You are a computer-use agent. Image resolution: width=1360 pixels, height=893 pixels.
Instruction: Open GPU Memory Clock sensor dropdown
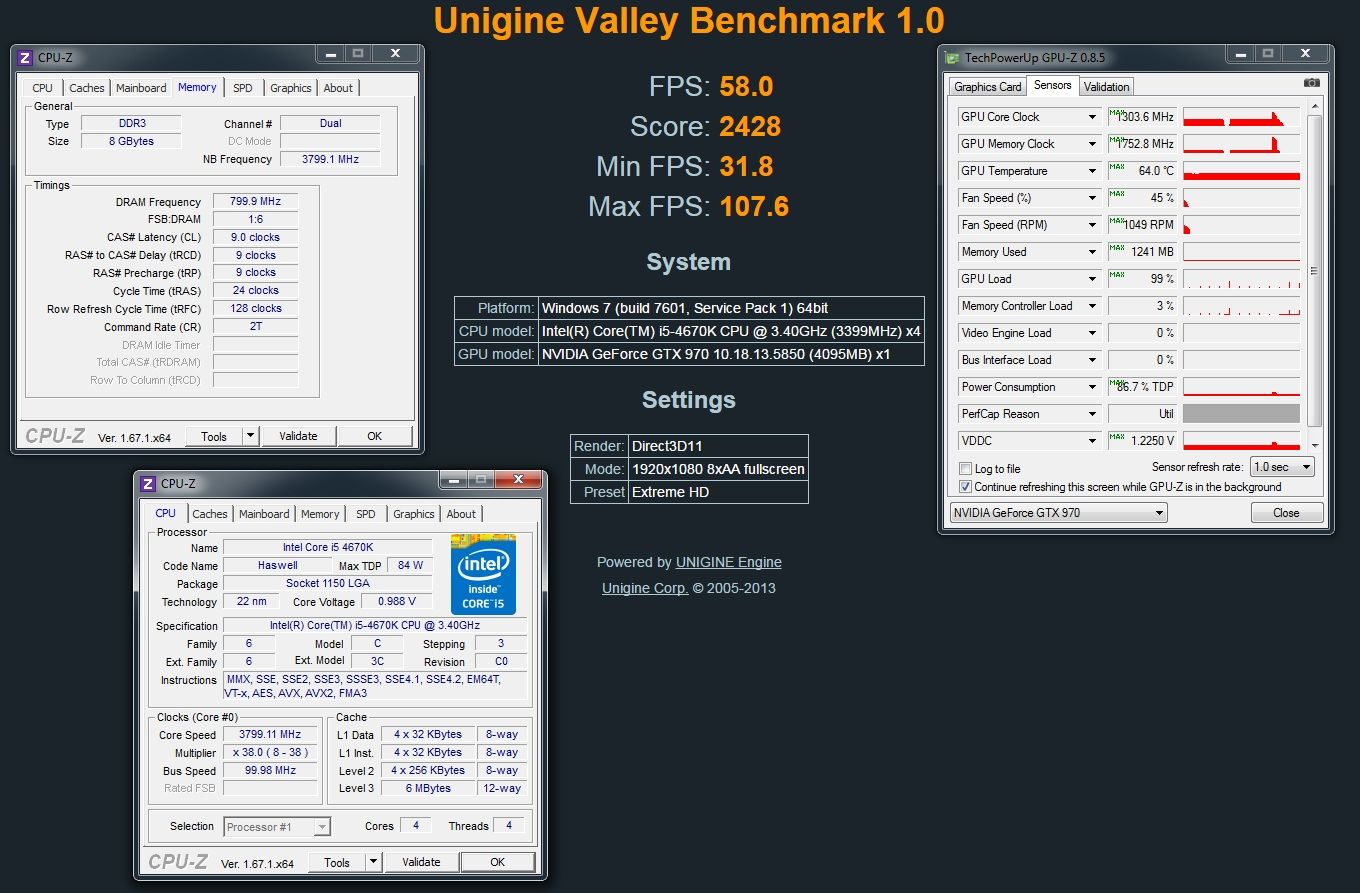(1092, 144)
